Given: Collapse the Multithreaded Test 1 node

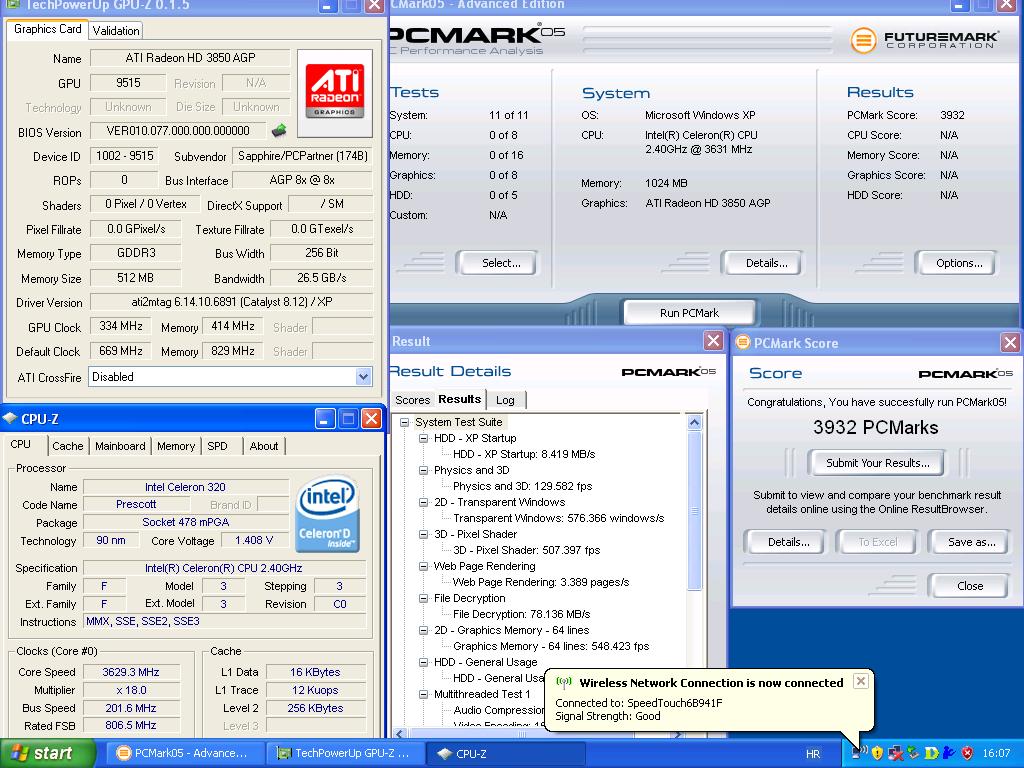Looking at the screenshot, I should [423, 694].
